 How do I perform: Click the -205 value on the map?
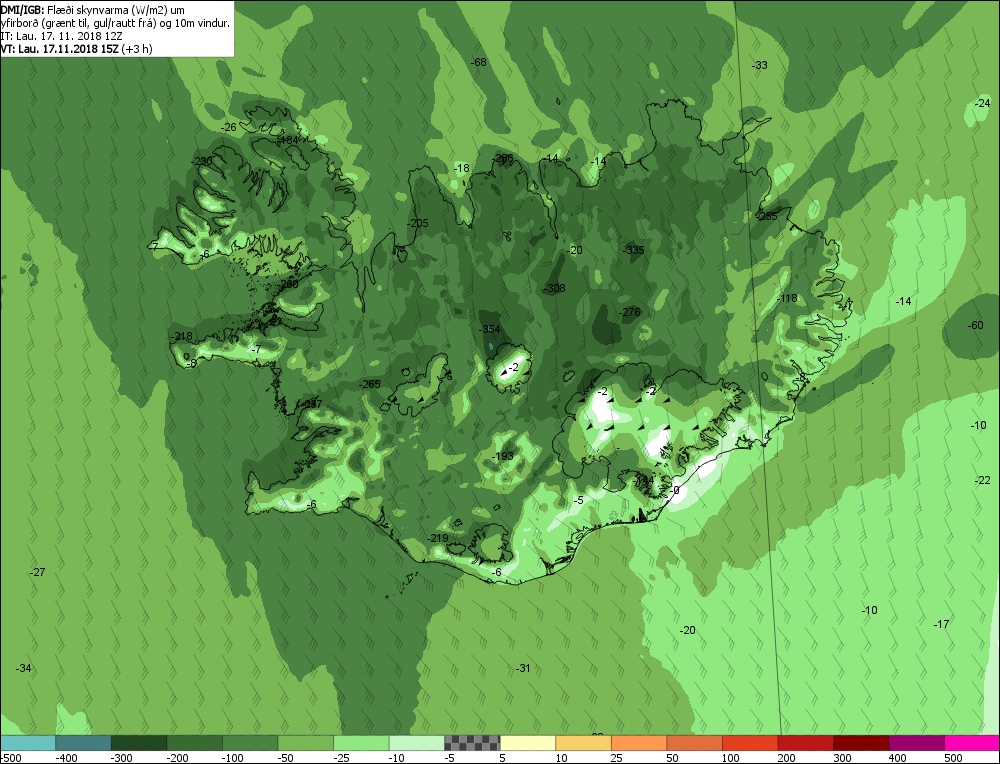(x=418, y=224)
